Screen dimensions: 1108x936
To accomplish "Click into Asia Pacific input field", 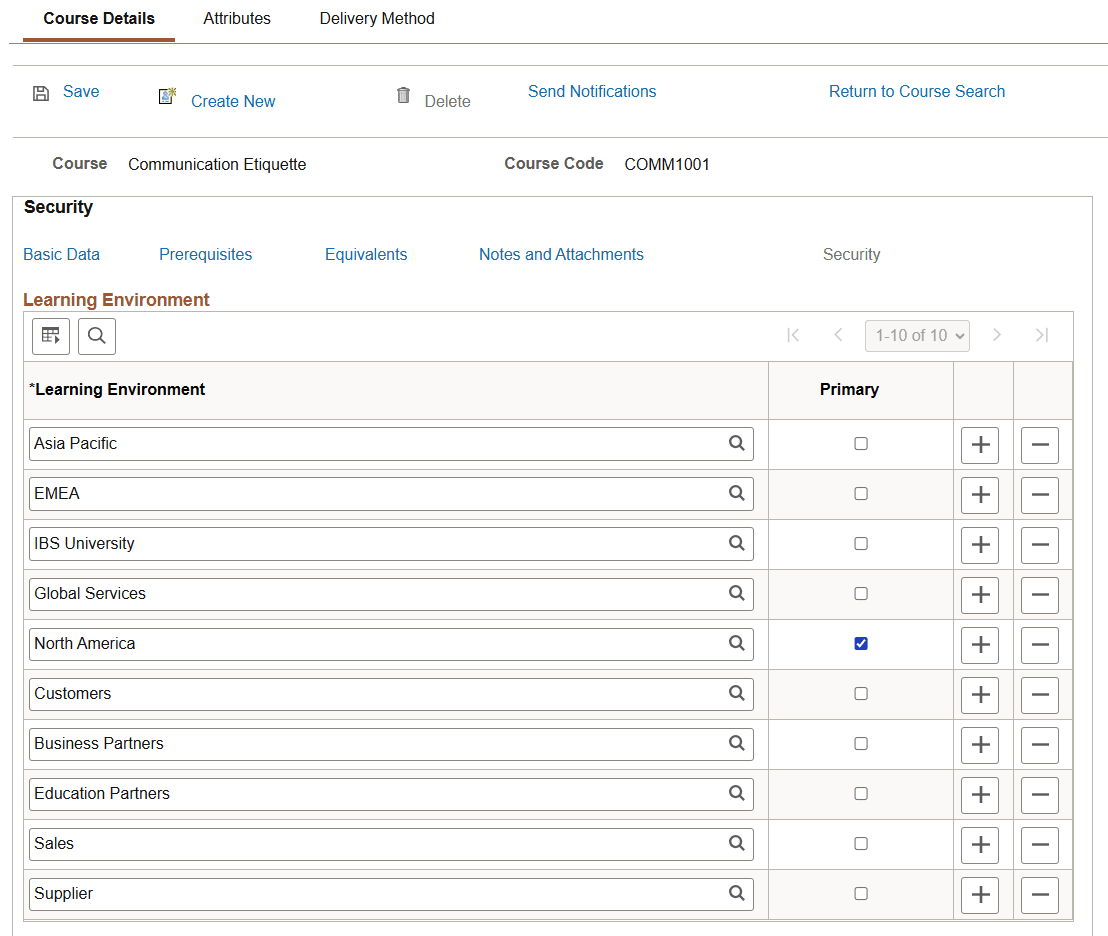I will tap(391, 444).
